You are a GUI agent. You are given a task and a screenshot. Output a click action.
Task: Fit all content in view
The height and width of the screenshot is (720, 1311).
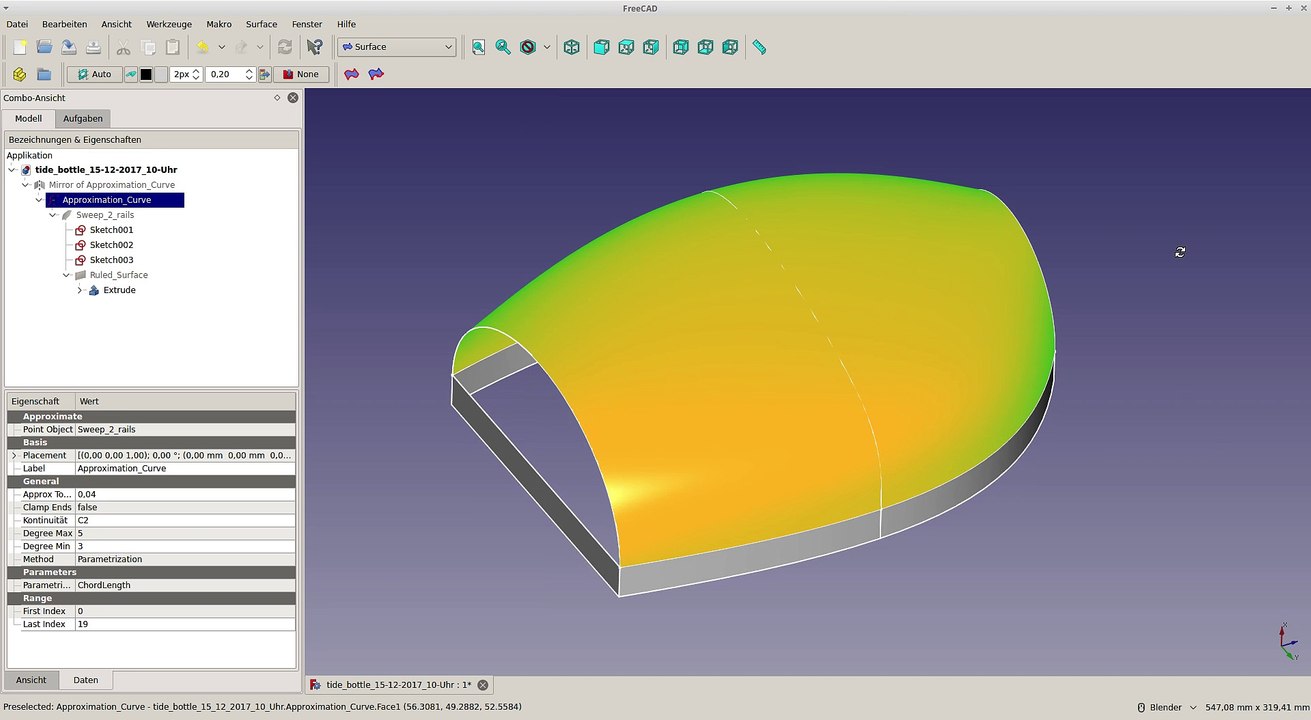coord(478,47)
